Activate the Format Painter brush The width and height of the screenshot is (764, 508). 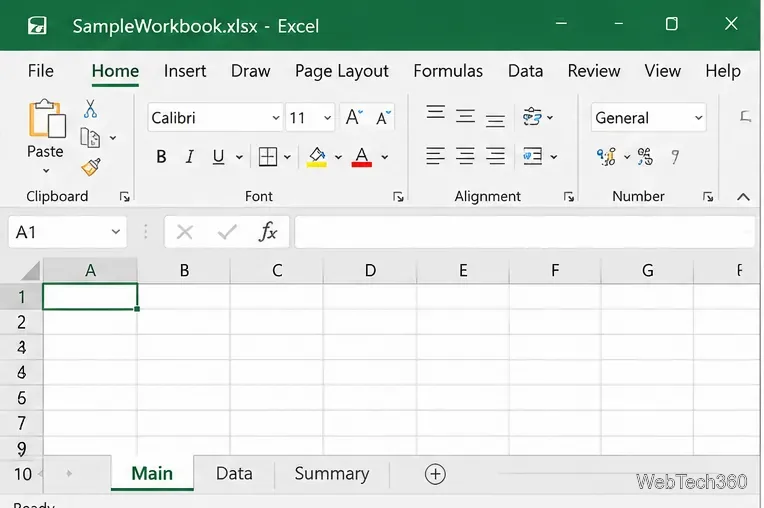pos(91,167)
